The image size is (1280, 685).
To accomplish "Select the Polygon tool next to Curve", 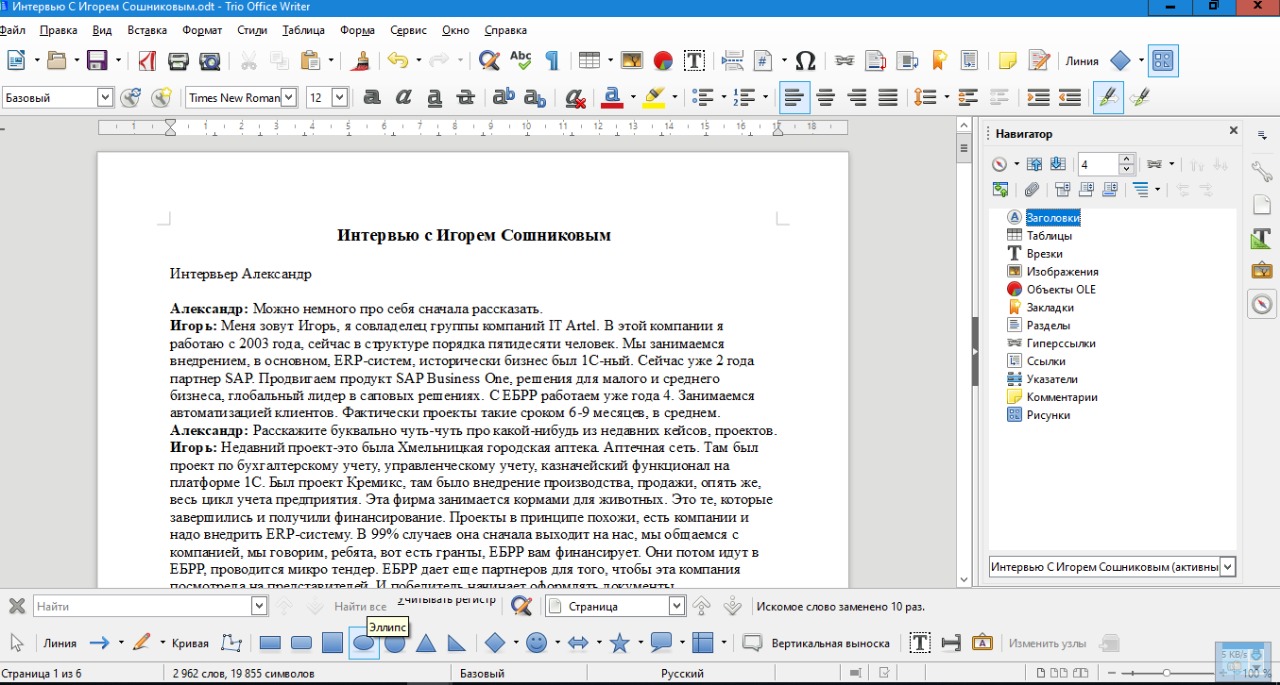I will click(231, 643).
